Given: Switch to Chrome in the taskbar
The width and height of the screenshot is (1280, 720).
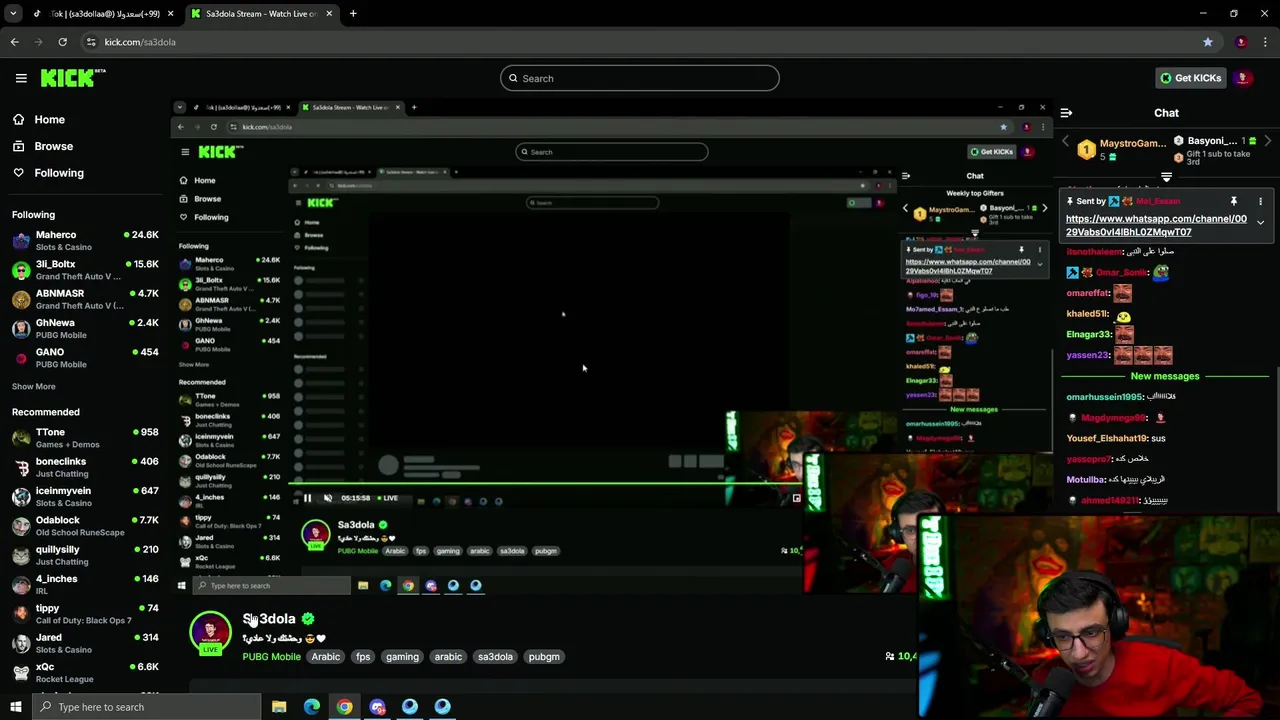Looking at the screenshot, I should click(x=344, y=707).
